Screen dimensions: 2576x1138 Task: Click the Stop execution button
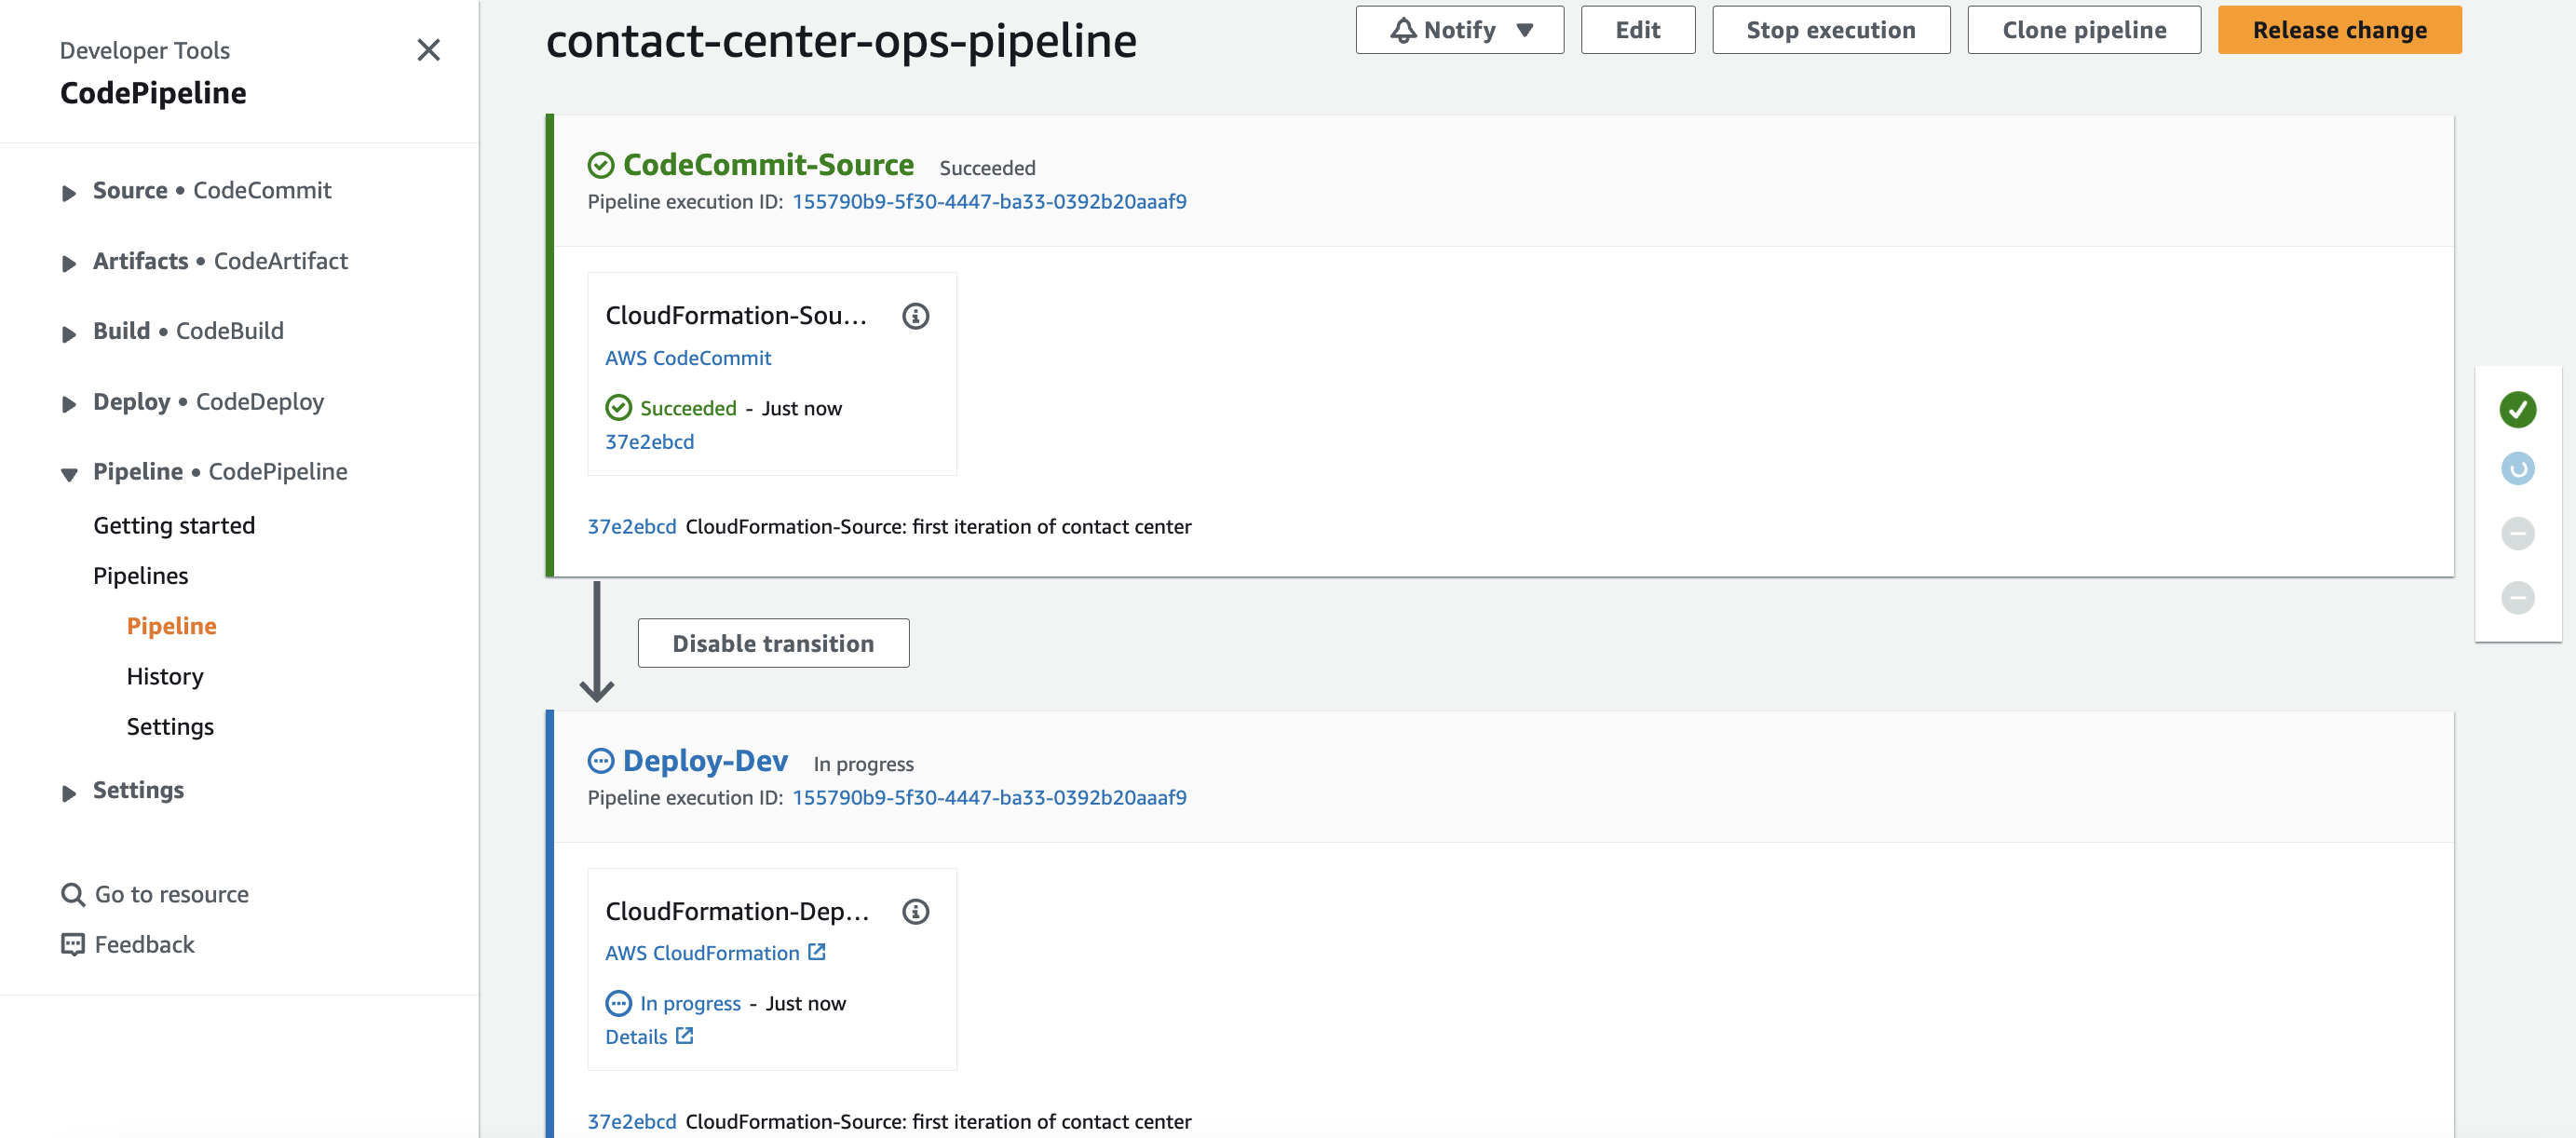coord(1830,30)
